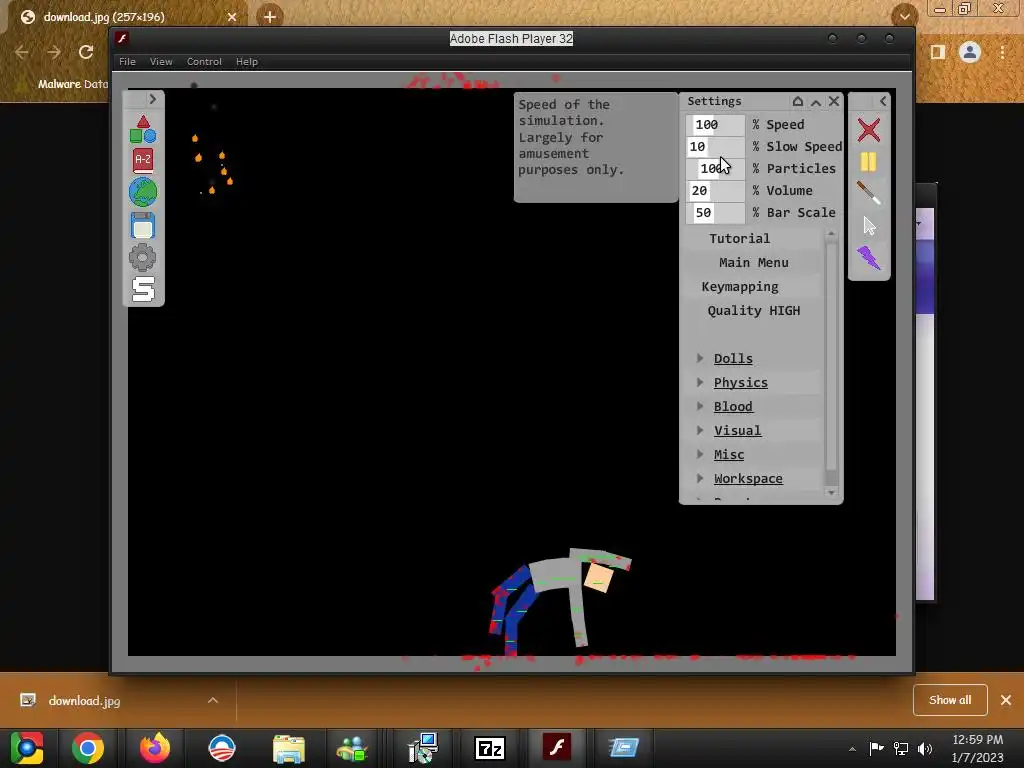Toggle Quality HIGH setting
This screenshot has height=768, width=1024.
click(754, 311)
